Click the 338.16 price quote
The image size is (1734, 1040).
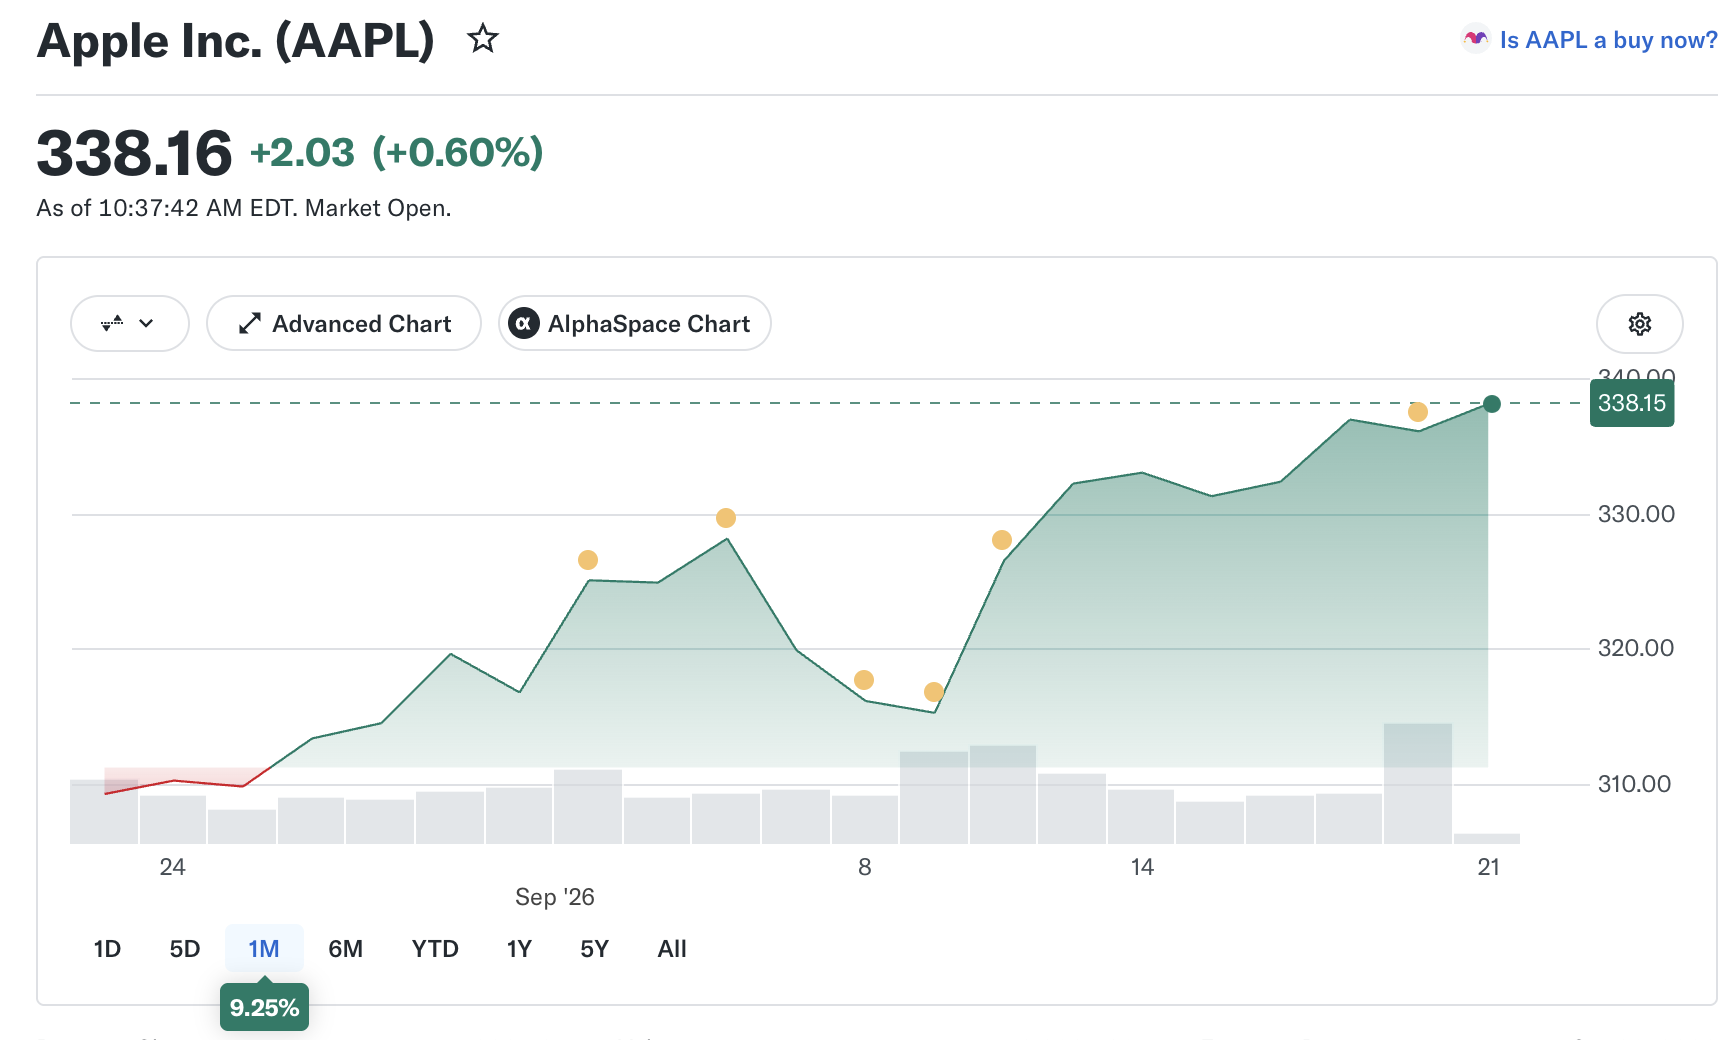tap(134, 153)
